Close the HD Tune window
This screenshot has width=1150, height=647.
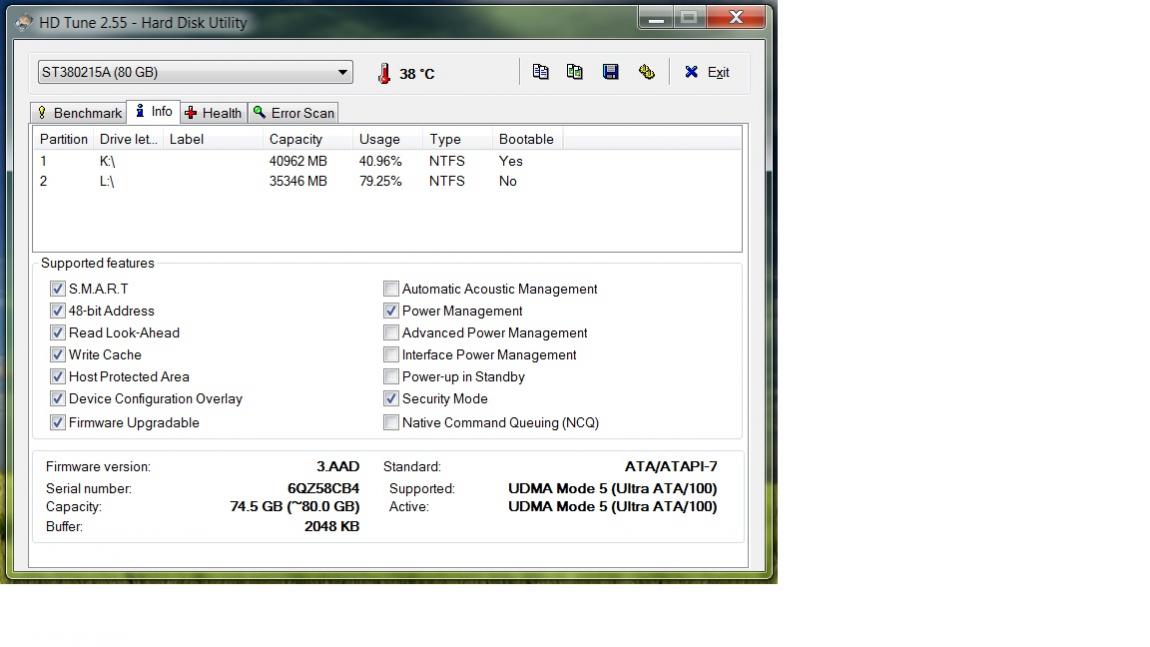point(736,18)
